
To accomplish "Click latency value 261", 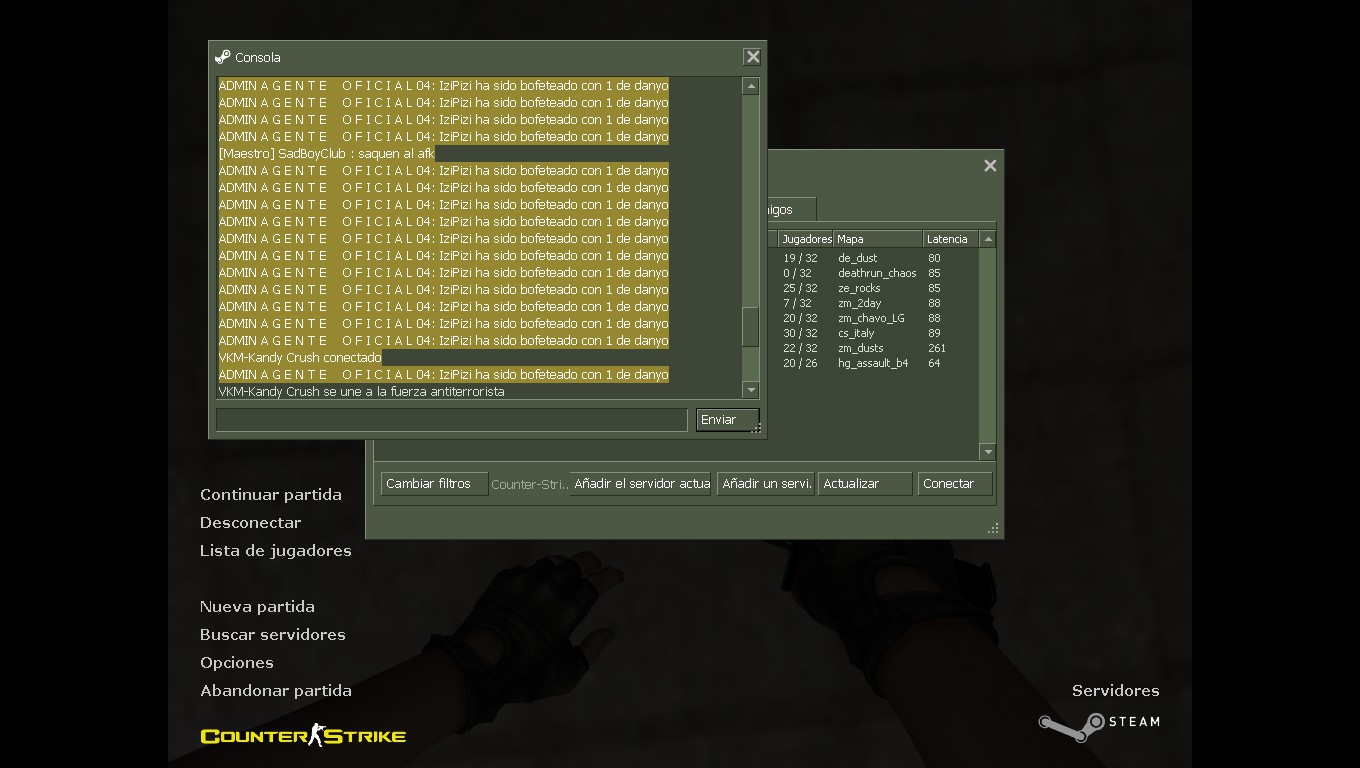I will (x=937, y=348).
